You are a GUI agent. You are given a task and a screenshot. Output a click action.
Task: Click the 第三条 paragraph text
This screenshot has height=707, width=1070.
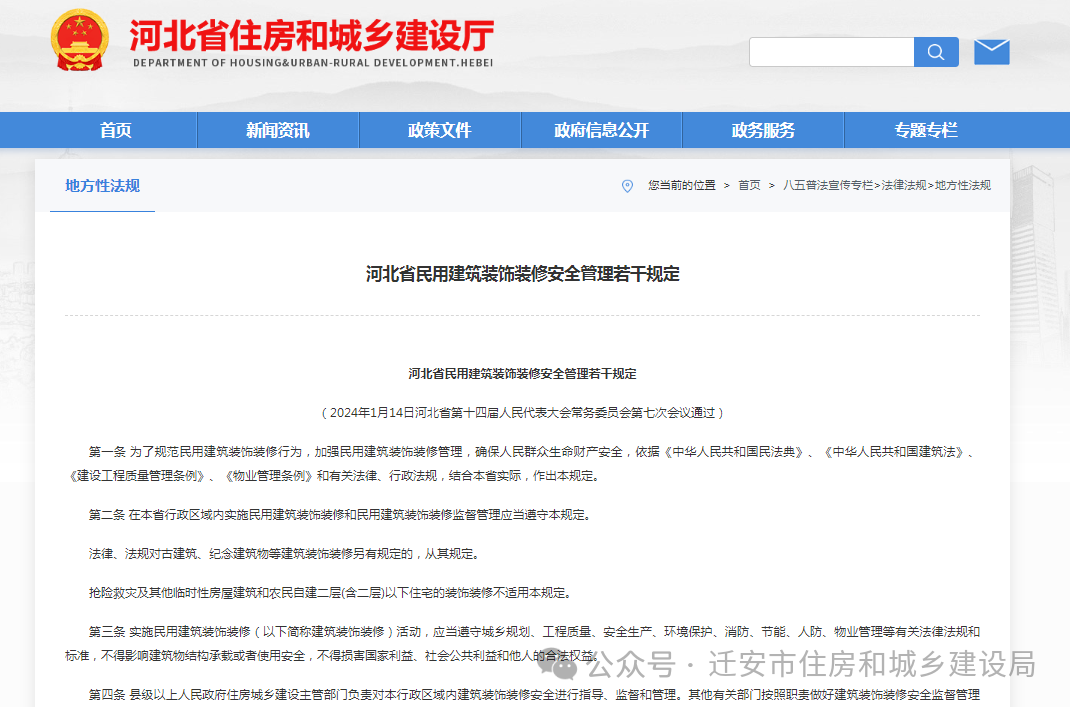[523, 644]
